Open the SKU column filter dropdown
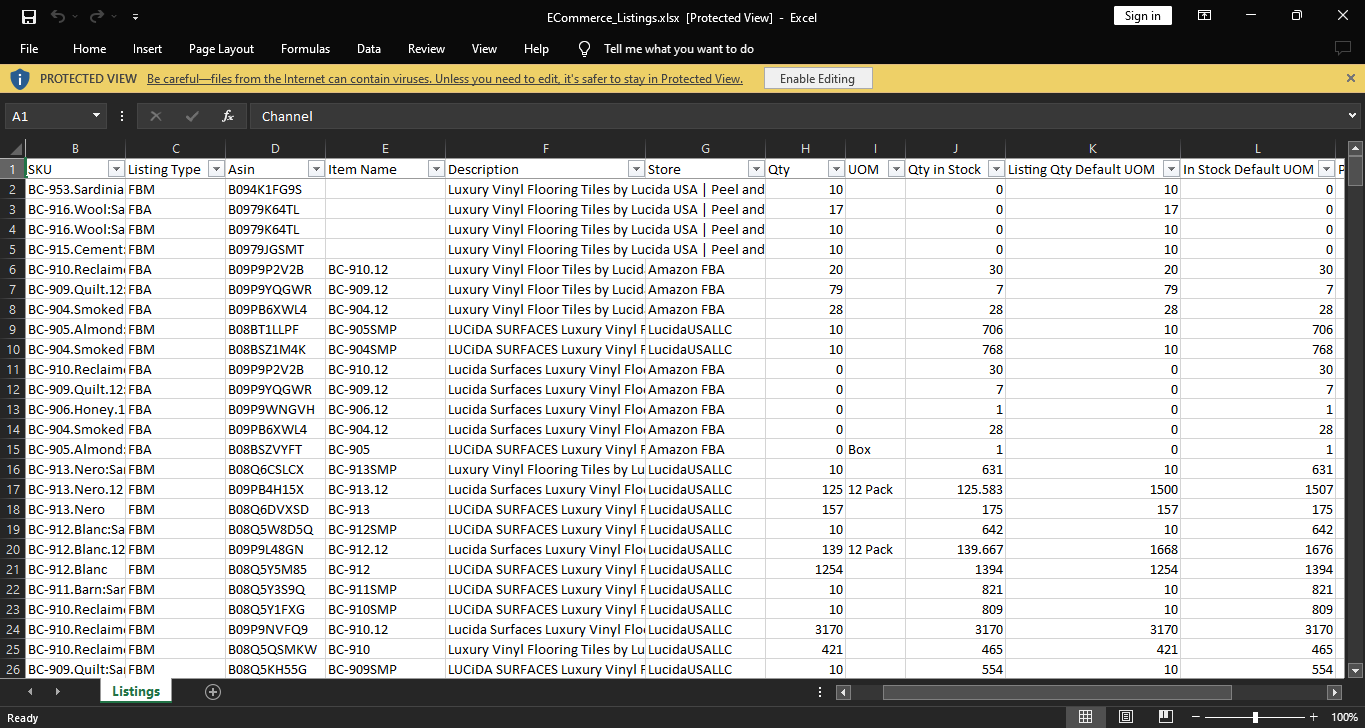1365x728 pixels. tap(116, 169)
